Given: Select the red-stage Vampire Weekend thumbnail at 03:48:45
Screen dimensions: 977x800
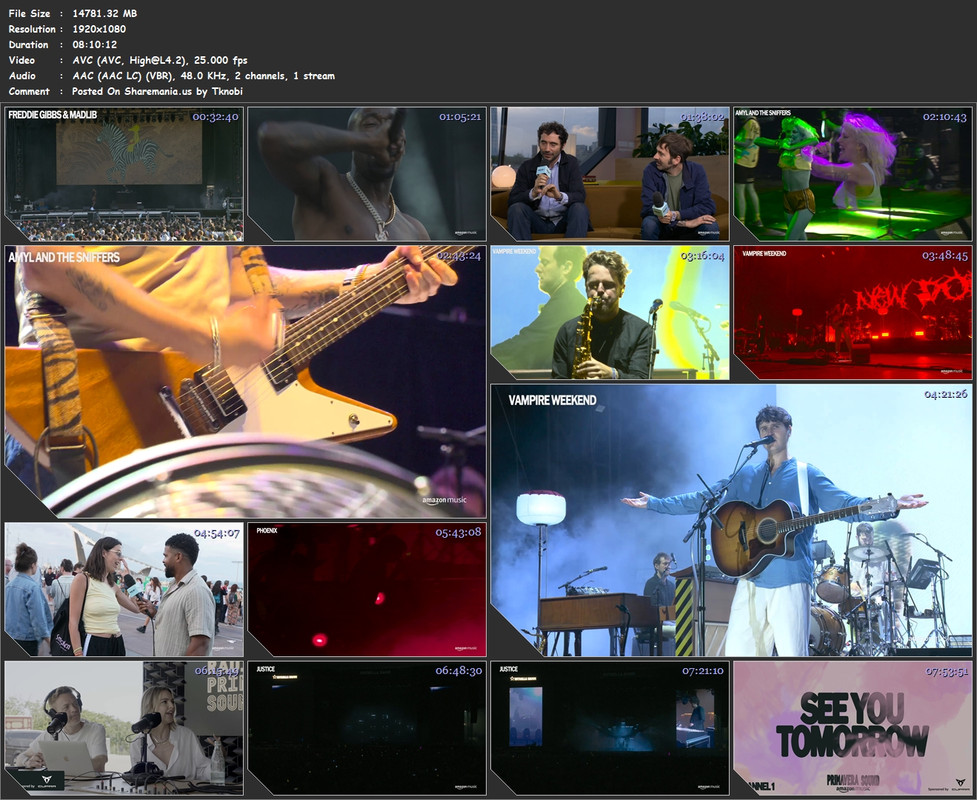Looking at the screenshot, I should tap(853, 313).
